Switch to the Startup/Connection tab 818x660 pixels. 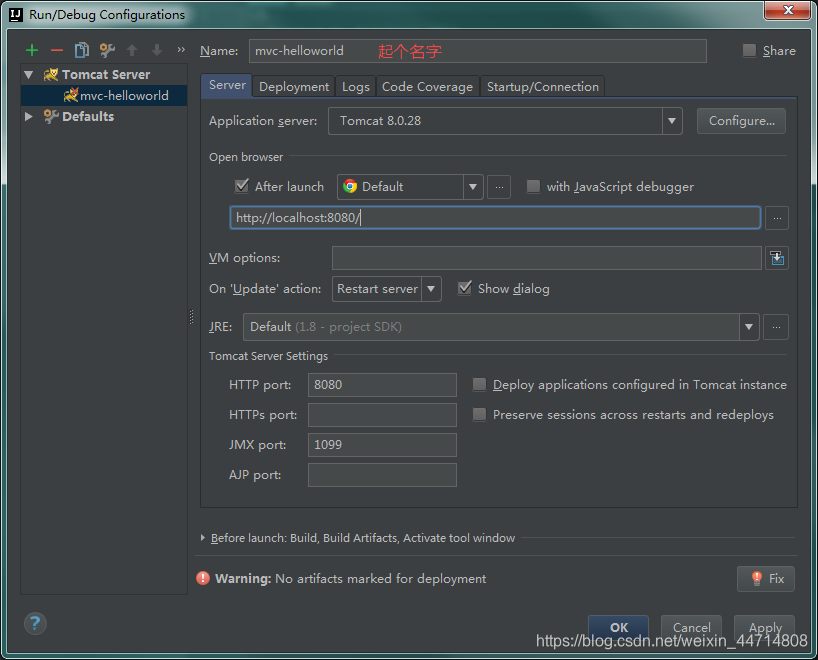point(543,87)
